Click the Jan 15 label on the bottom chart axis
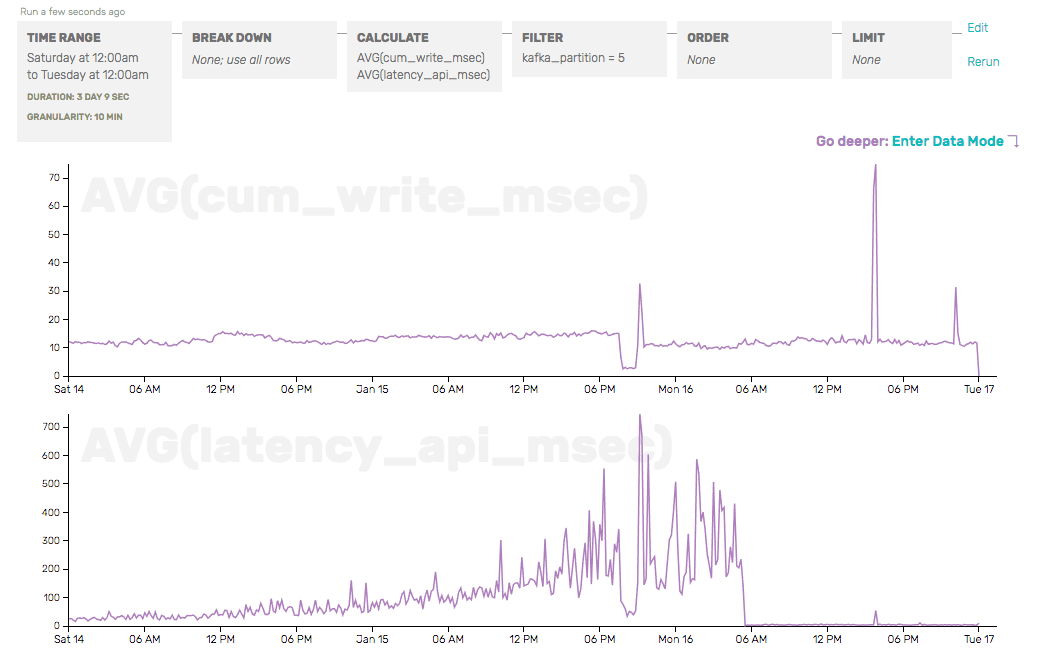Viewport: 1040px width, 664px height. click(372, 639)
